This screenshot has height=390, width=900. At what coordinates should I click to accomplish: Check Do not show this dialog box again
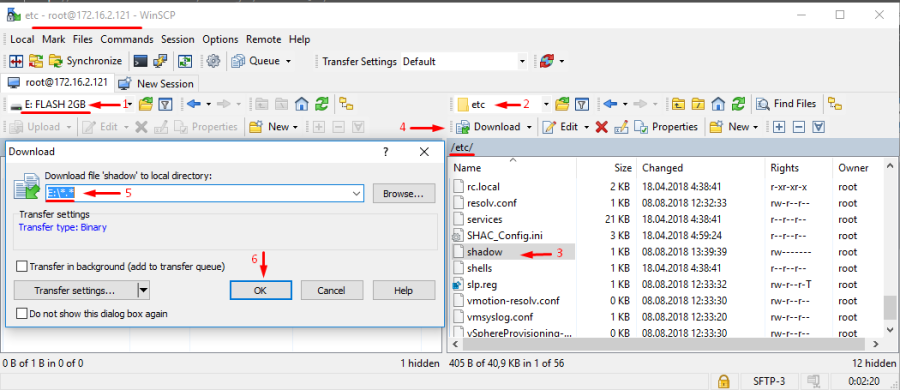pyautogui.click(x=22, y=314)
